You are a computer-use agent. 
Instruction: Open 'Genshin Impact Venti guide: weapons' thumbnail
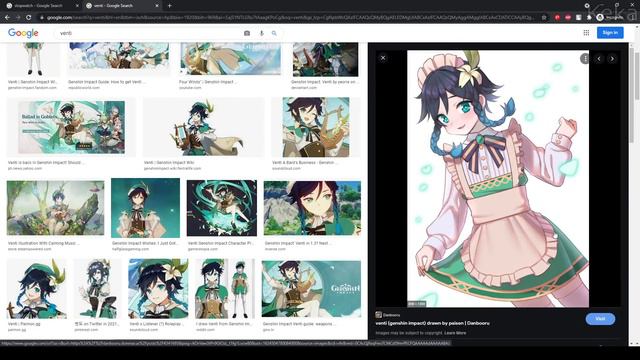point(311,289)
